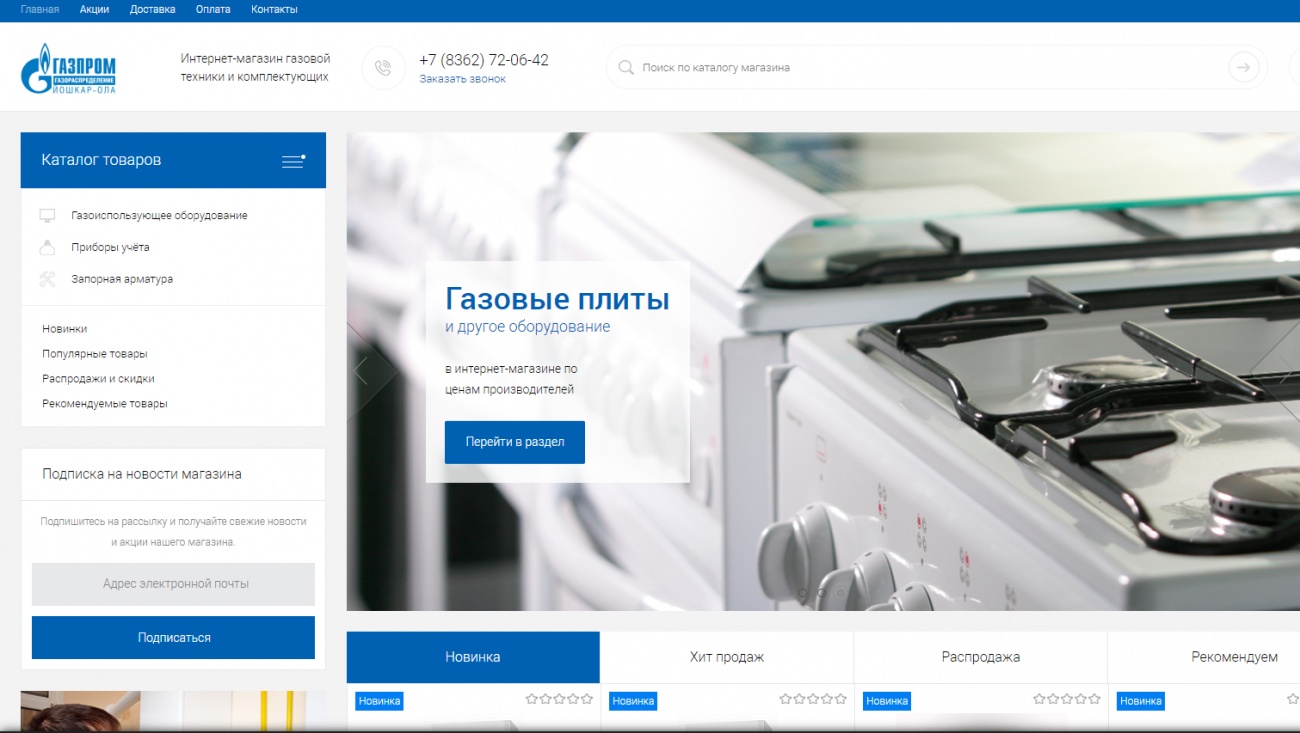Focus the email address subscription field

[173, 584]
